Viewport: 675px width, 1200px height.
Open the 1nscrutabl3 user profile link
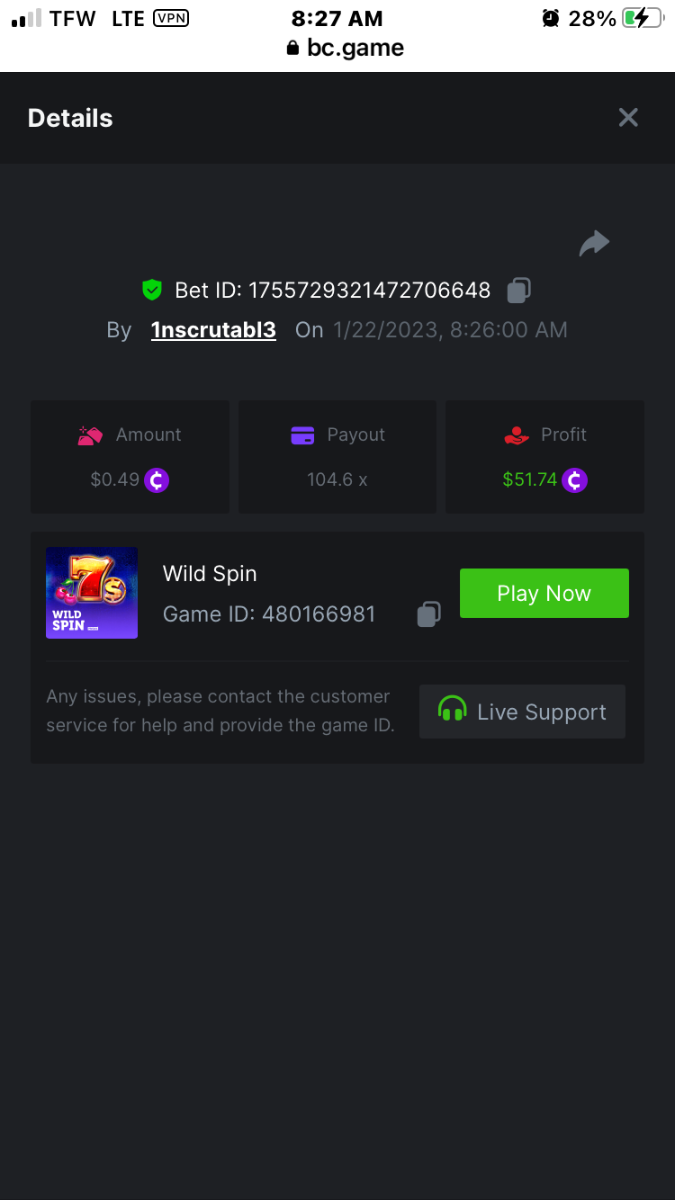click(x=213, y=330)
